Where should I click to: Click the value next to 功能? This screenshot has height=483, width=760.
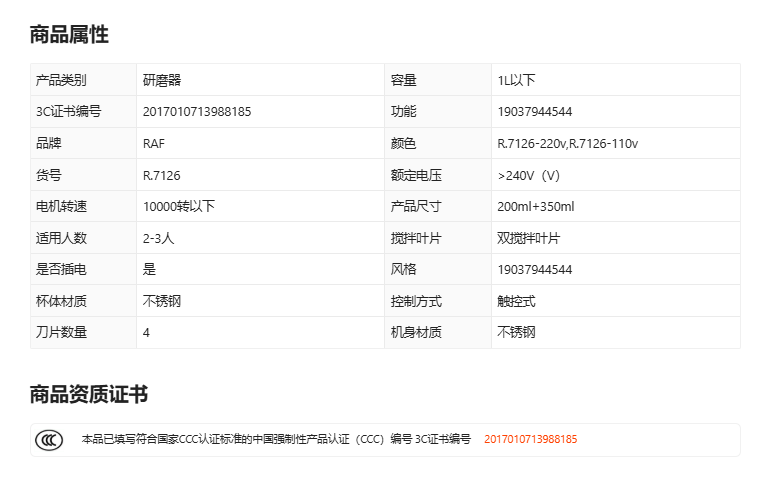(534, 112)
